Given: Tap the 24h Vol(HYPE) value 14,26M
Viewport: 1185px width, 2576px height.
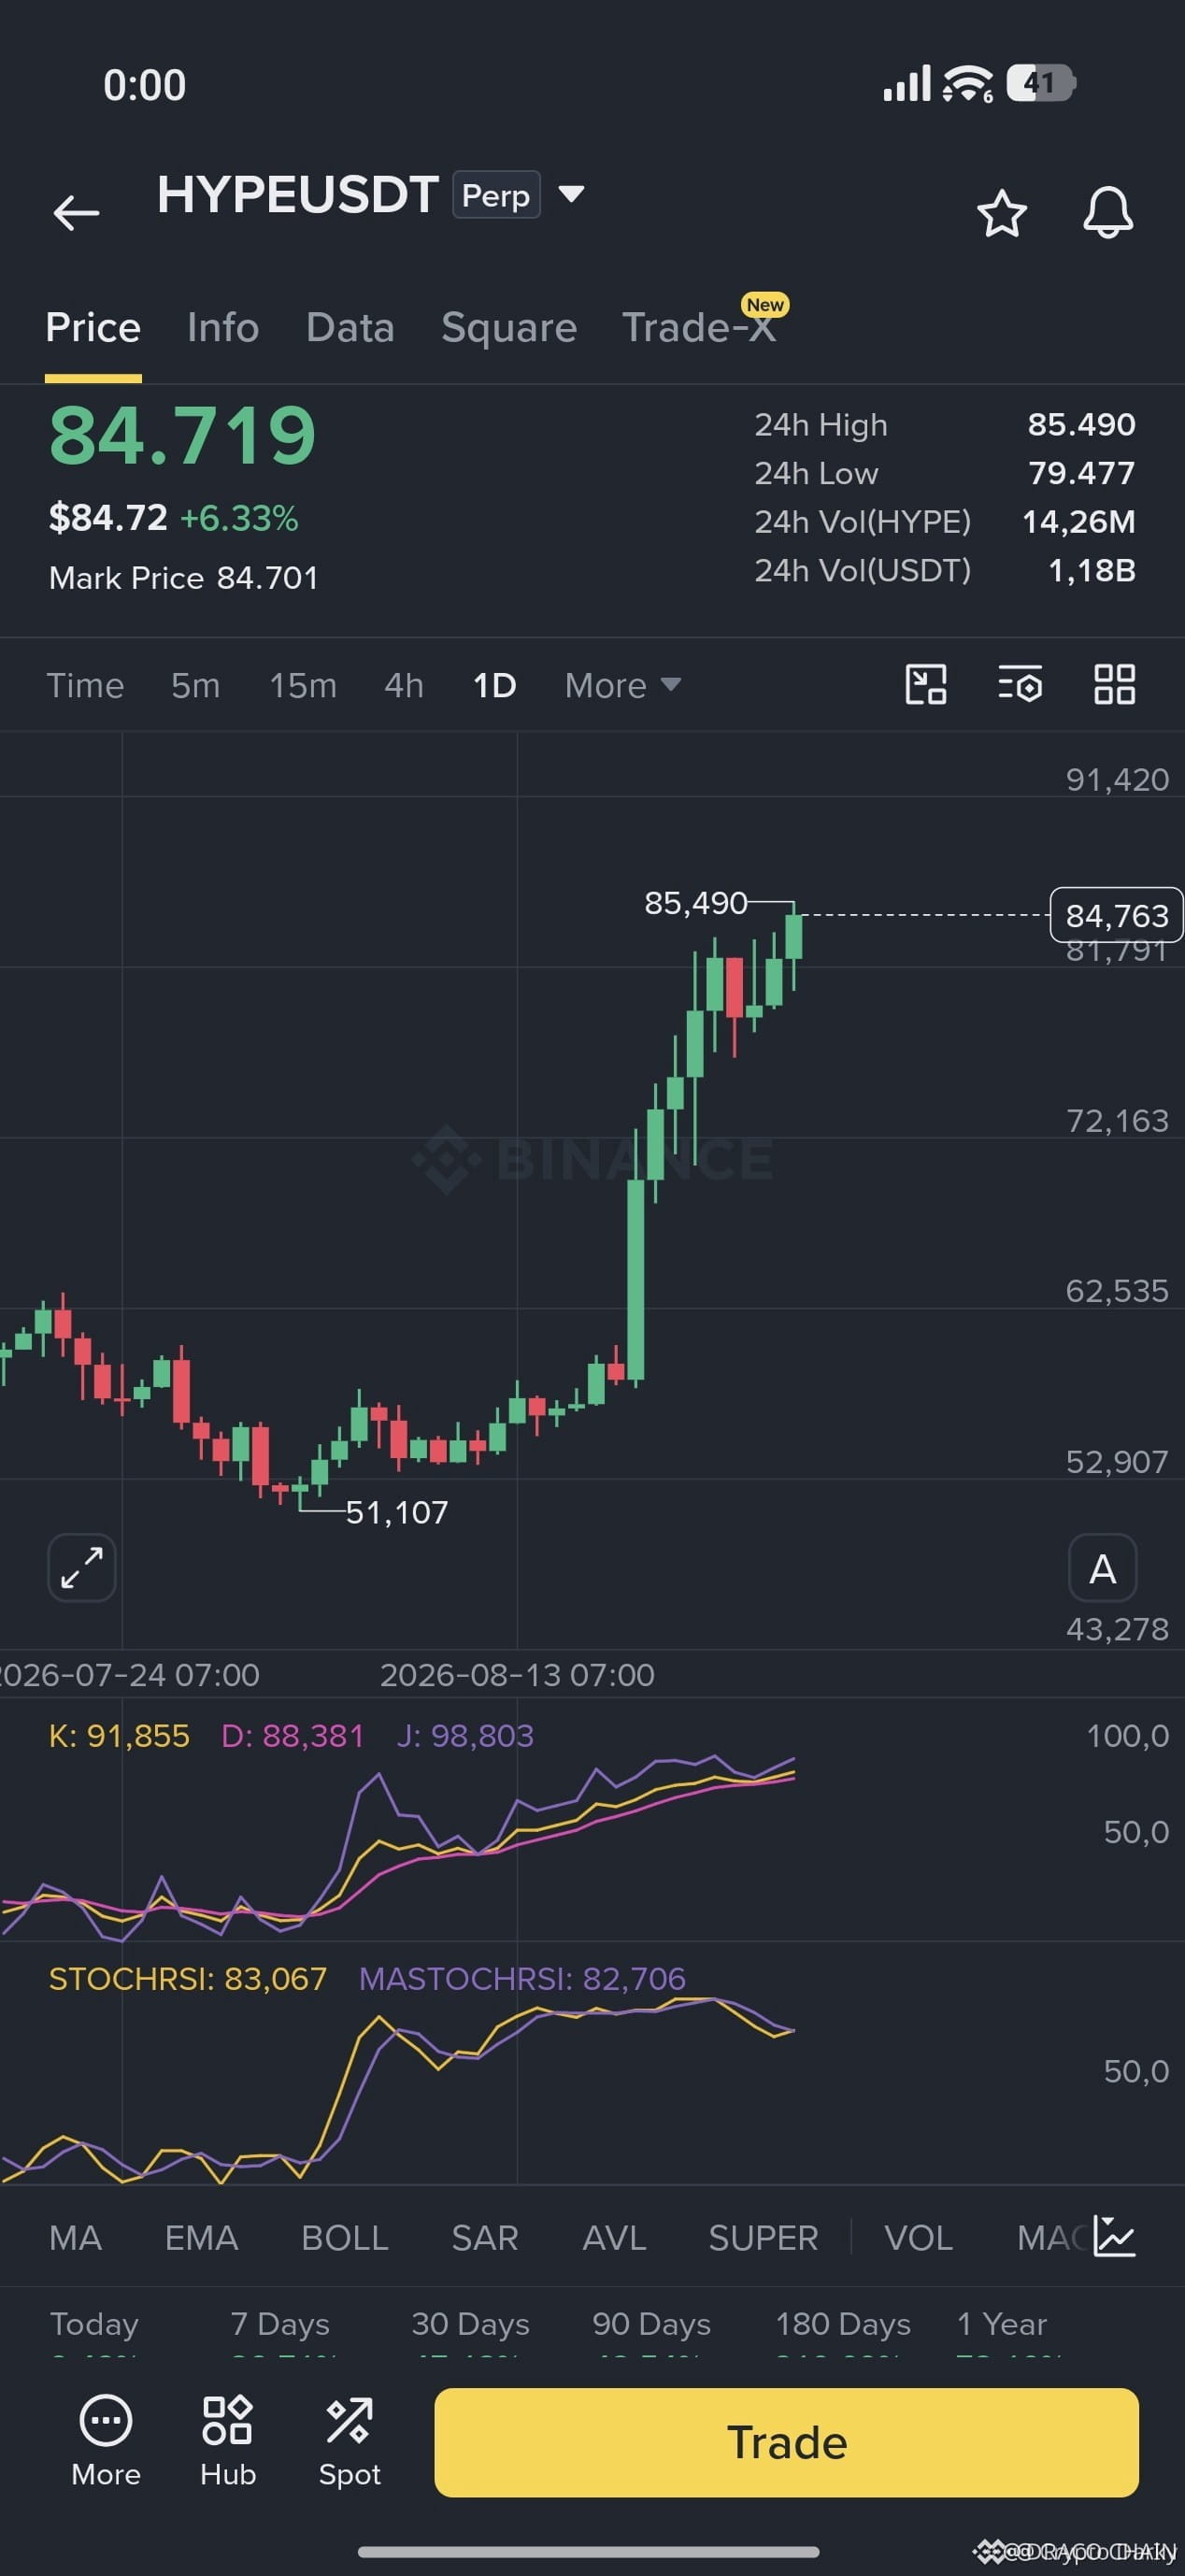Looking at the screenshot, I should tap(1078, 522).
